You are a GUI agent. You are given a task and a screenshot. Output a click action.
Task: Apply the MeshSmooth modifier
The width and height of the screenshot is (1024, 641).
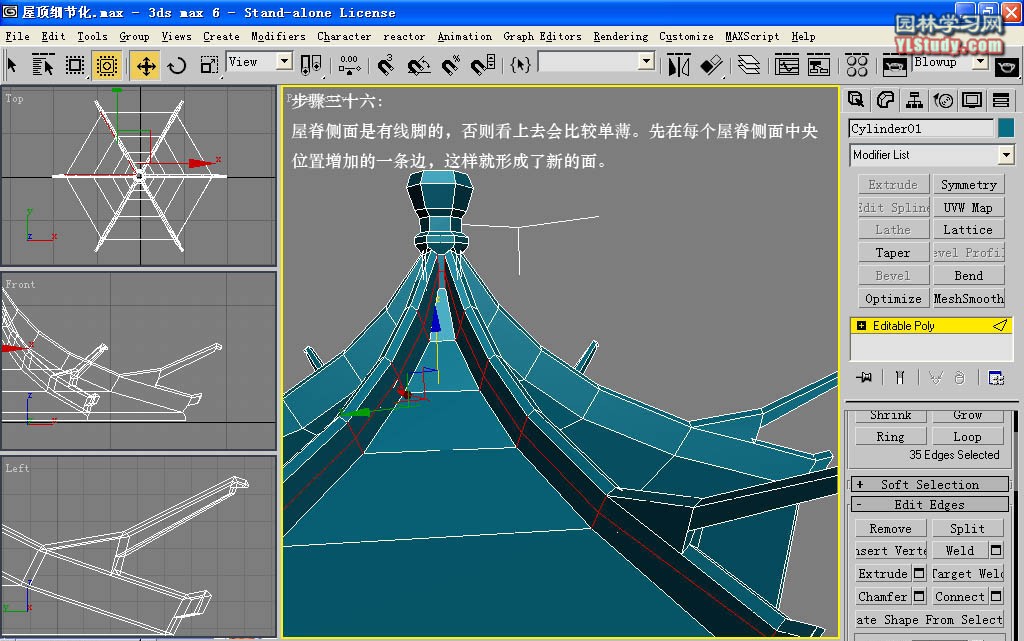tap(968, 298)
